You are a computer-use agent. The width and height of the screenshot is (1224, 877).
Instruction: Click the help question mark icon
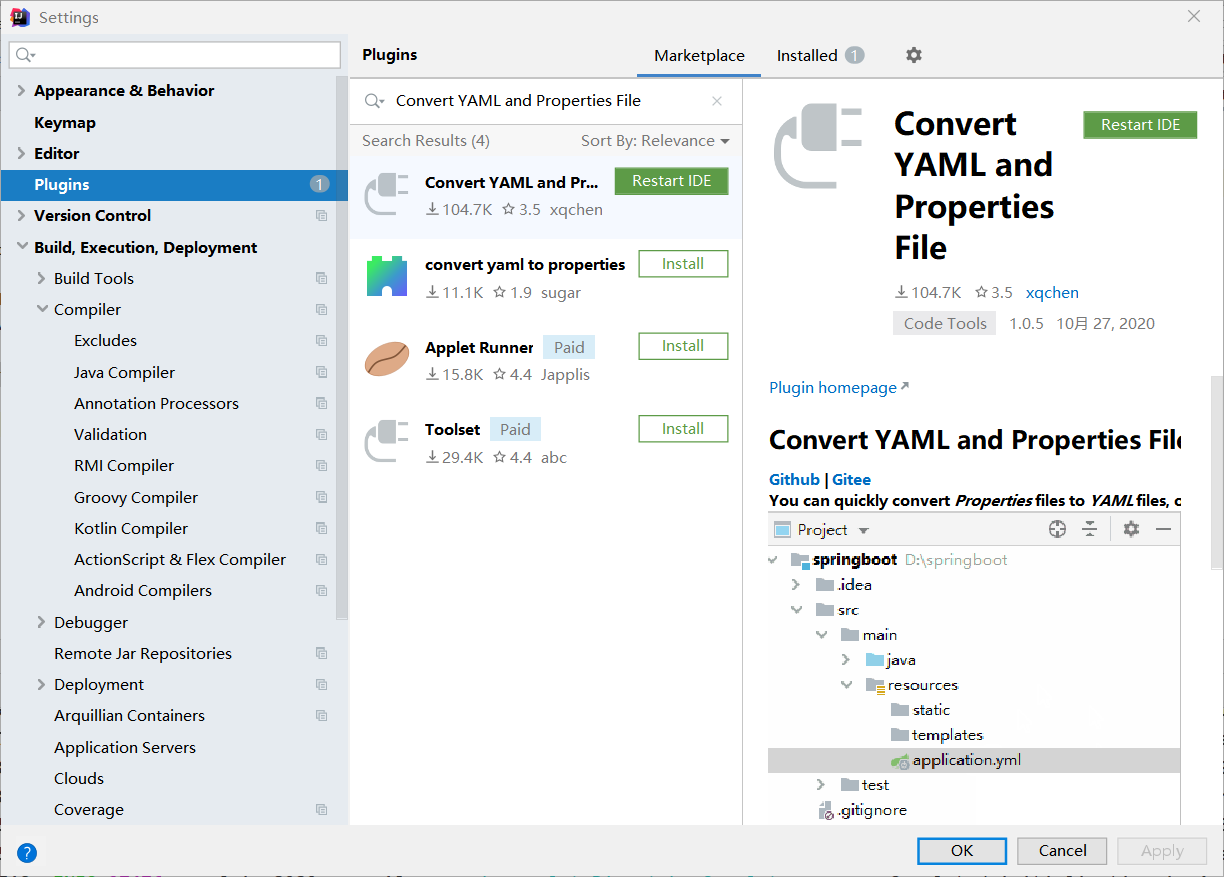coord(27,853)
